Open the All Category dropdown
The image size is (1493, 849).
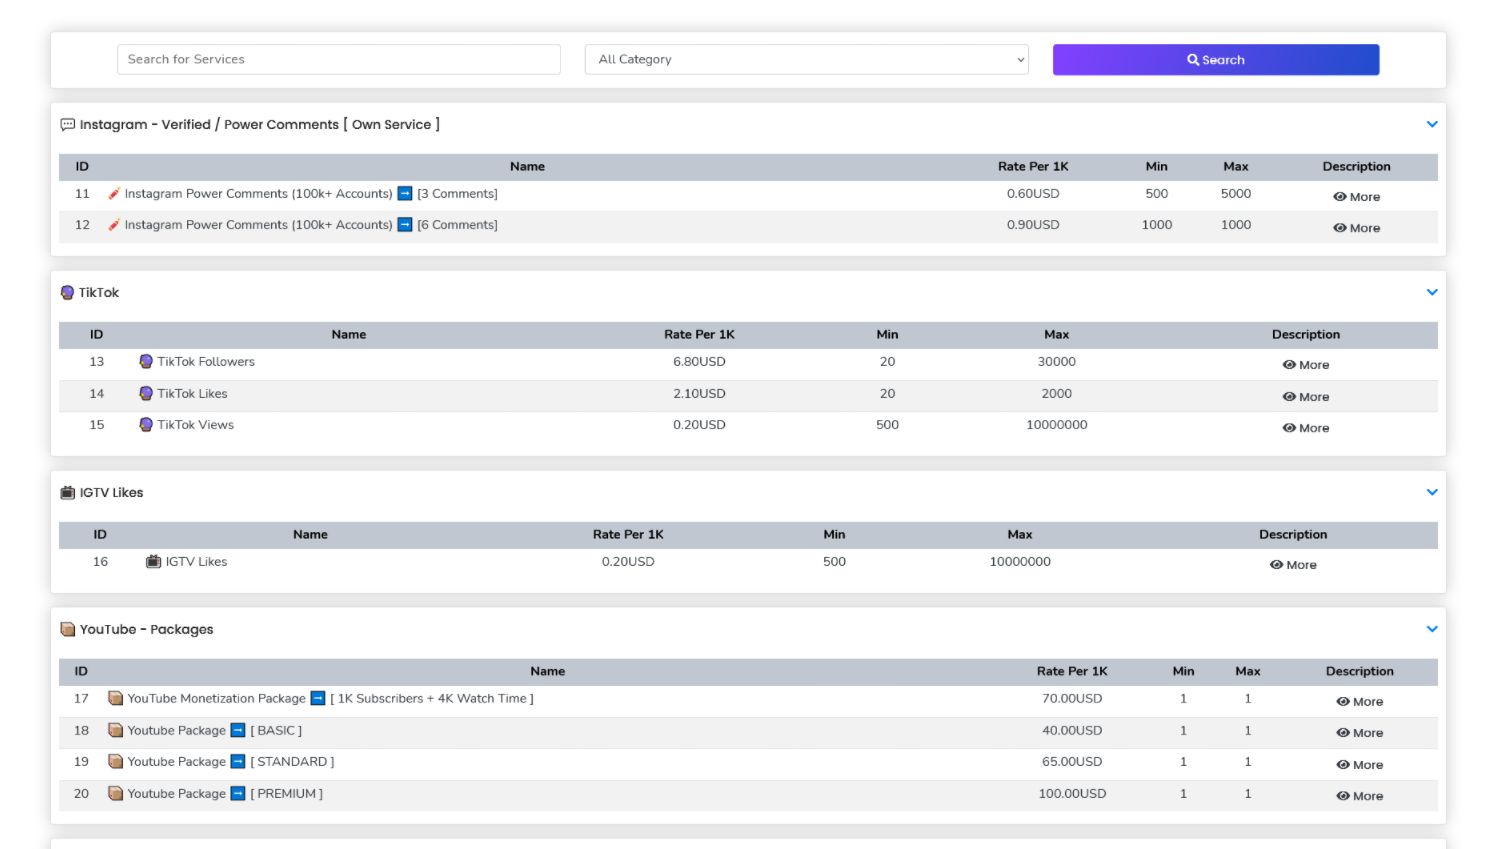point(807,60)
